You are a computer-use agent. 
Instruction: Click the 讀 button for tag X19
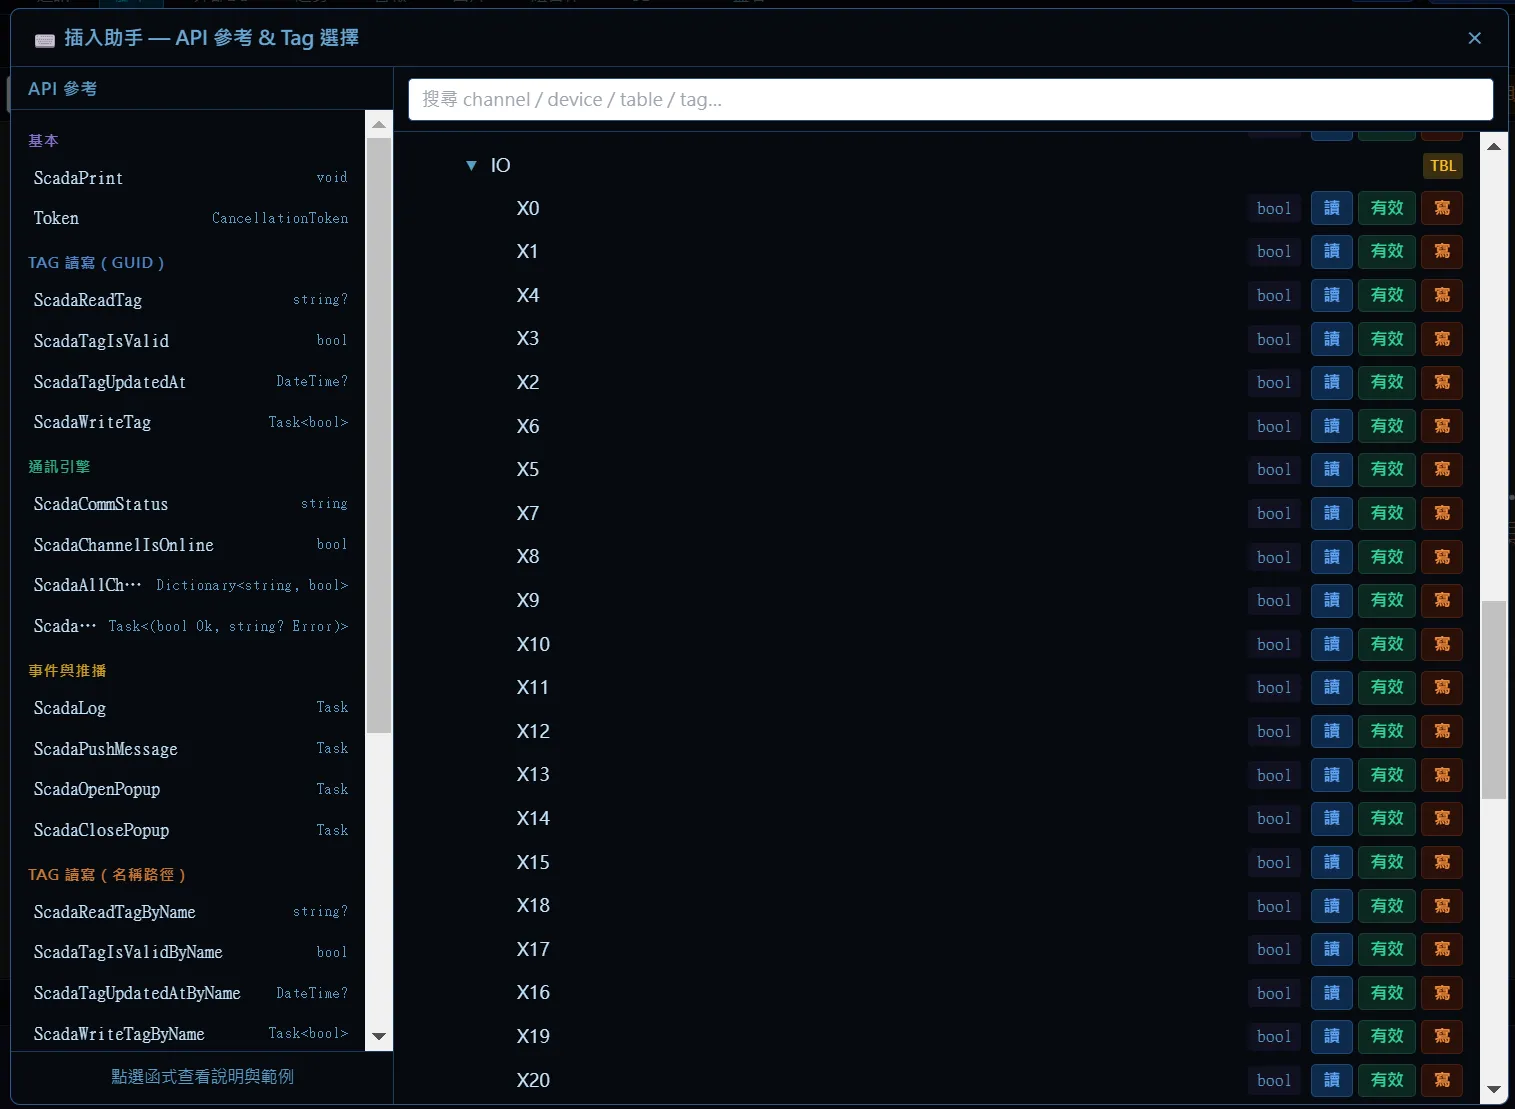coord(1331,1036)
